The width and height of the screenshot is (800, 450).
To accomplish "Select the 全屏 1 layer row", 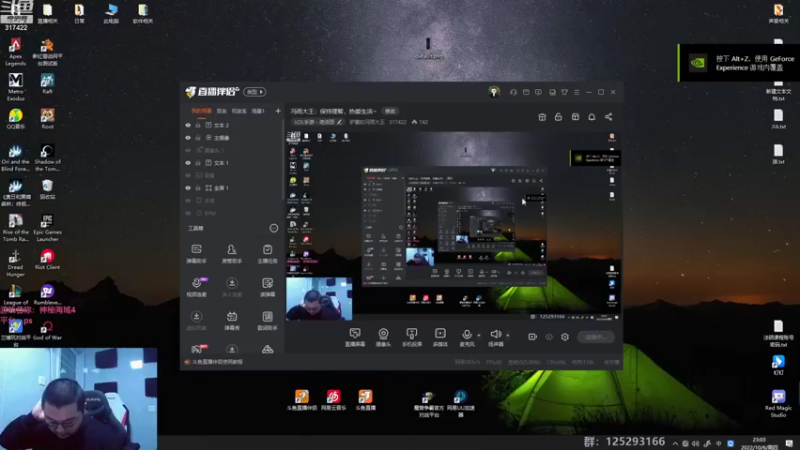I will click(232, 188).
